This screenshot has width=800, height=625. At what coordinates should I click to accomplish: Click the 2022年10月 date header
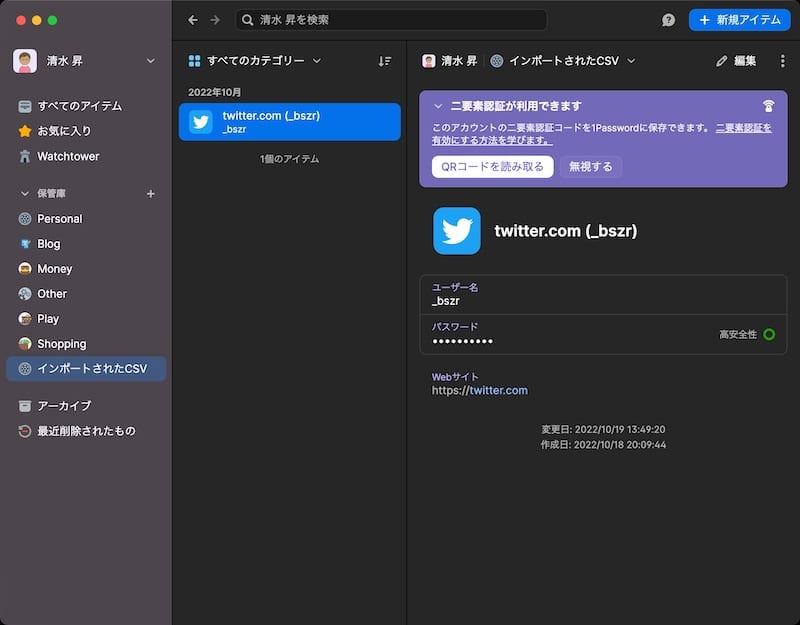(214, 92)
